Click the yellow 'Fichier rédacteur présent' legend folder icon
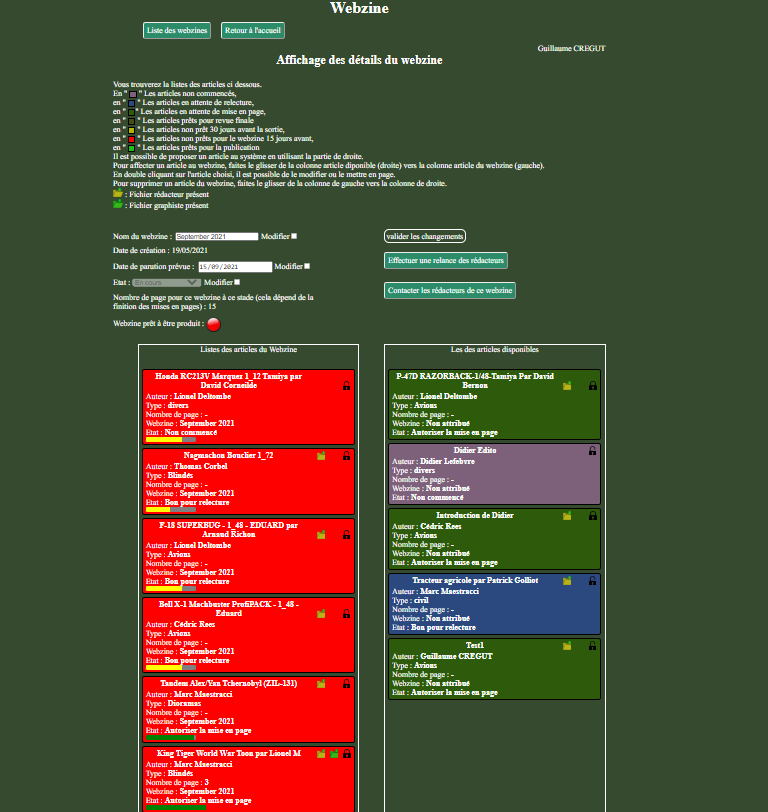 pos(118,193)
